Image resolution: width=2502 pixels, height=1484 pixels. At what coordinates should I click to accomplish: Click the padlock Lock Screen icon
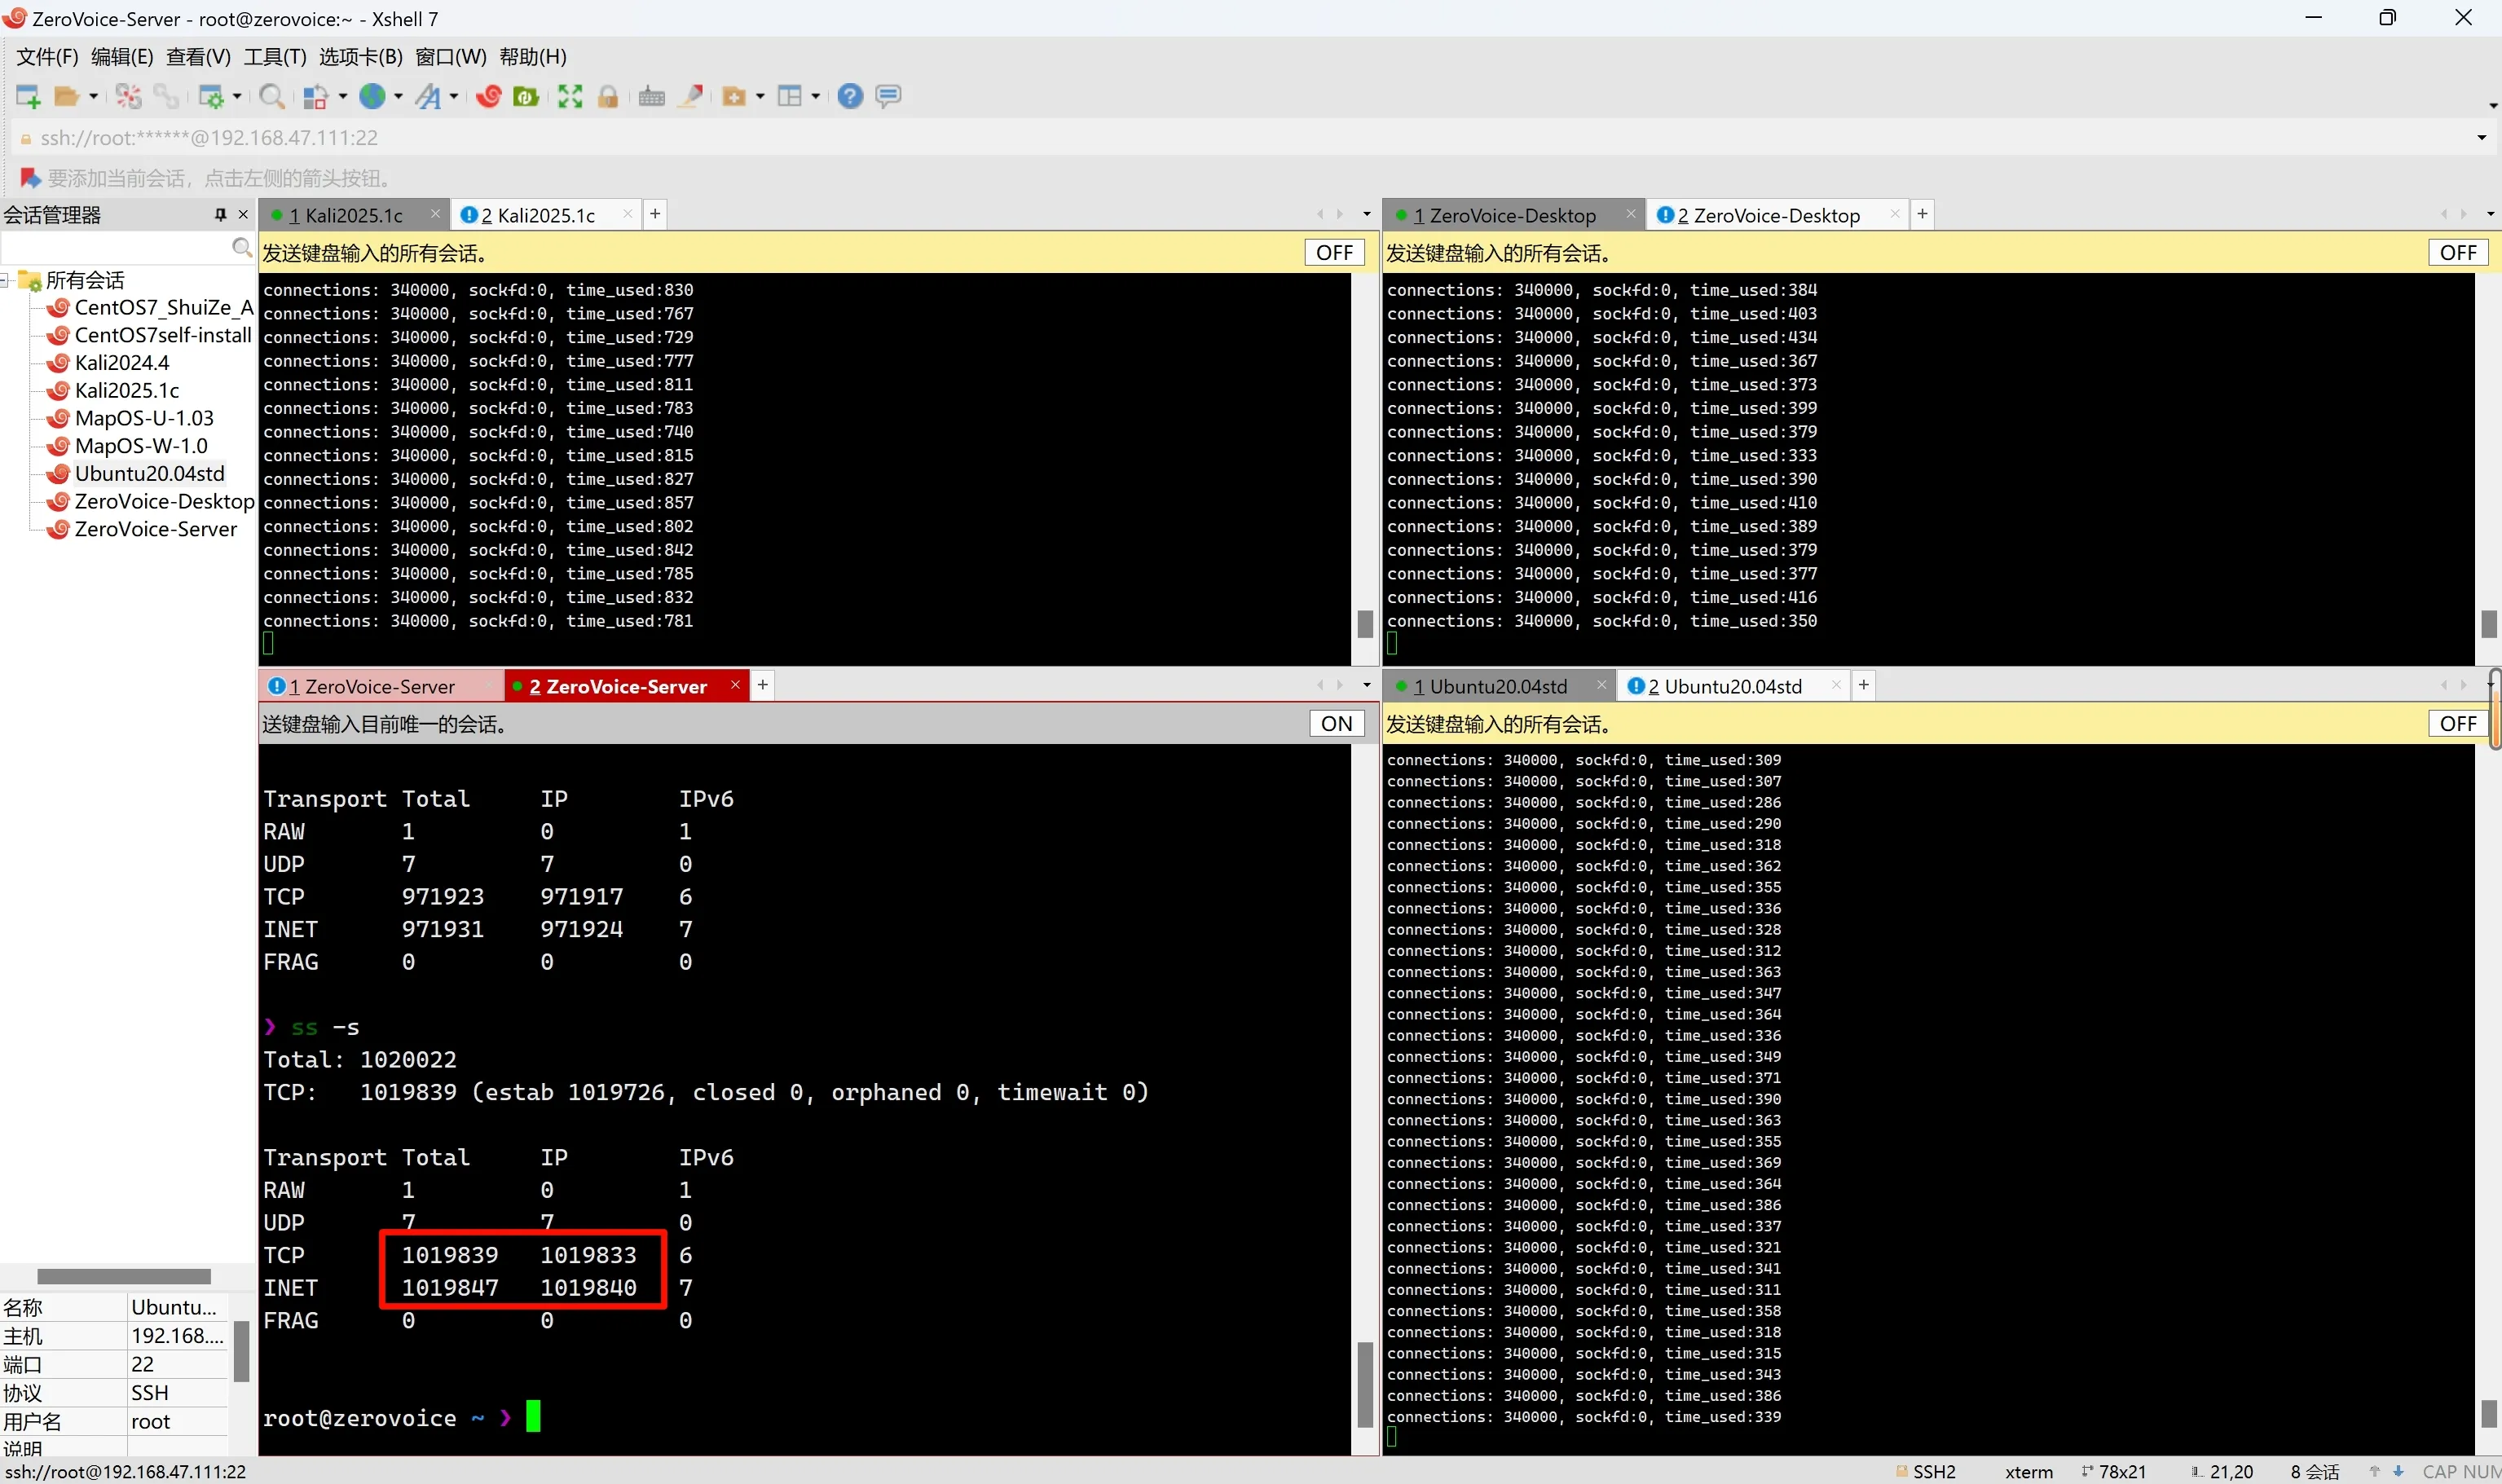tap(608, 96)
